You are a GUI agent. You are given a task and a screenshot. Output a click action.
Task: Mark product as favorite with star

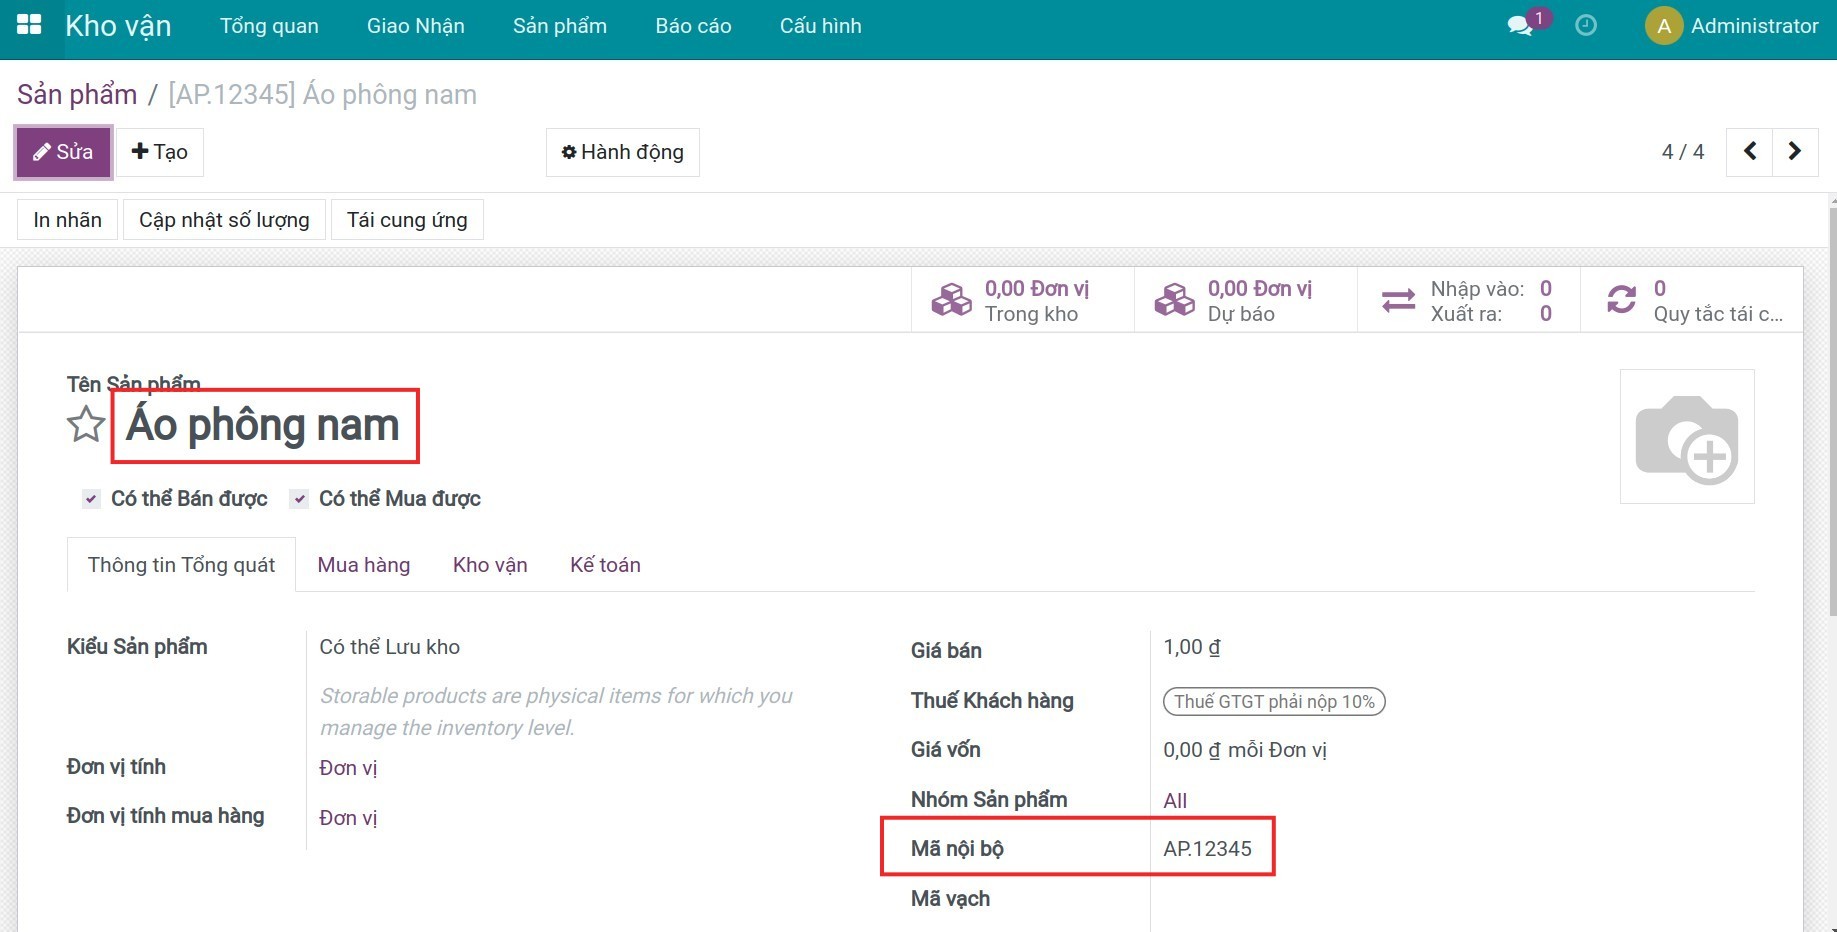86,425
